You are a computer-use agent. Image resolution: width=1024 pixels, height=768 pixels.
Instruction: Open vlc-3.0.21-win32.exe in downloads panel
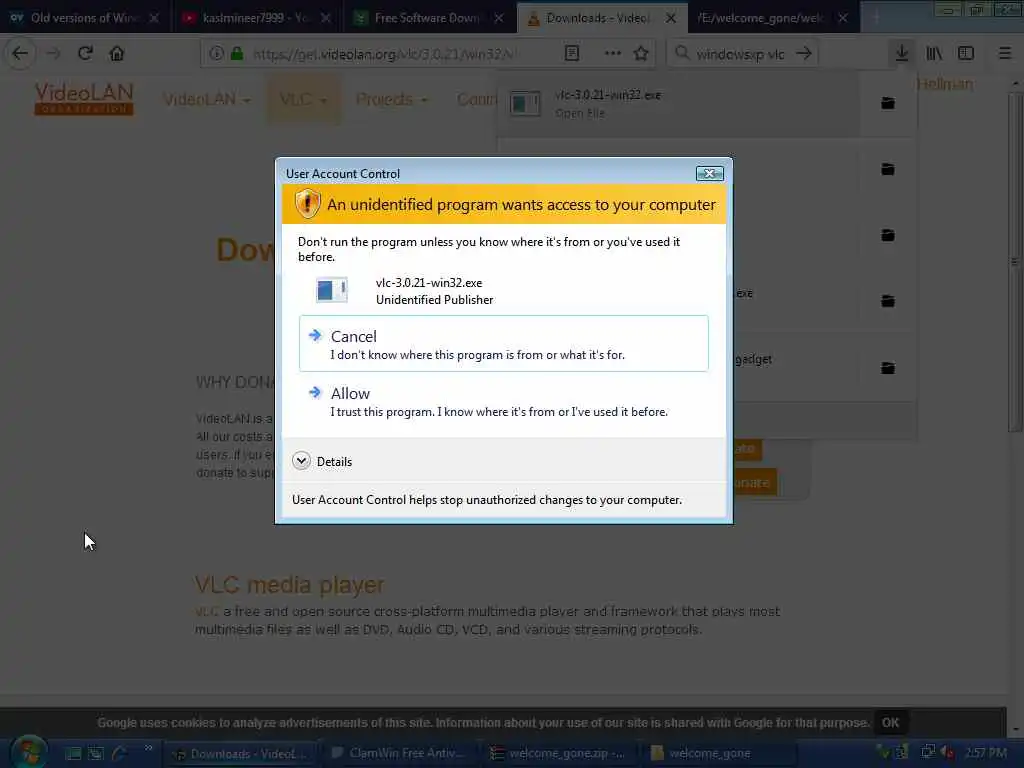679,103
